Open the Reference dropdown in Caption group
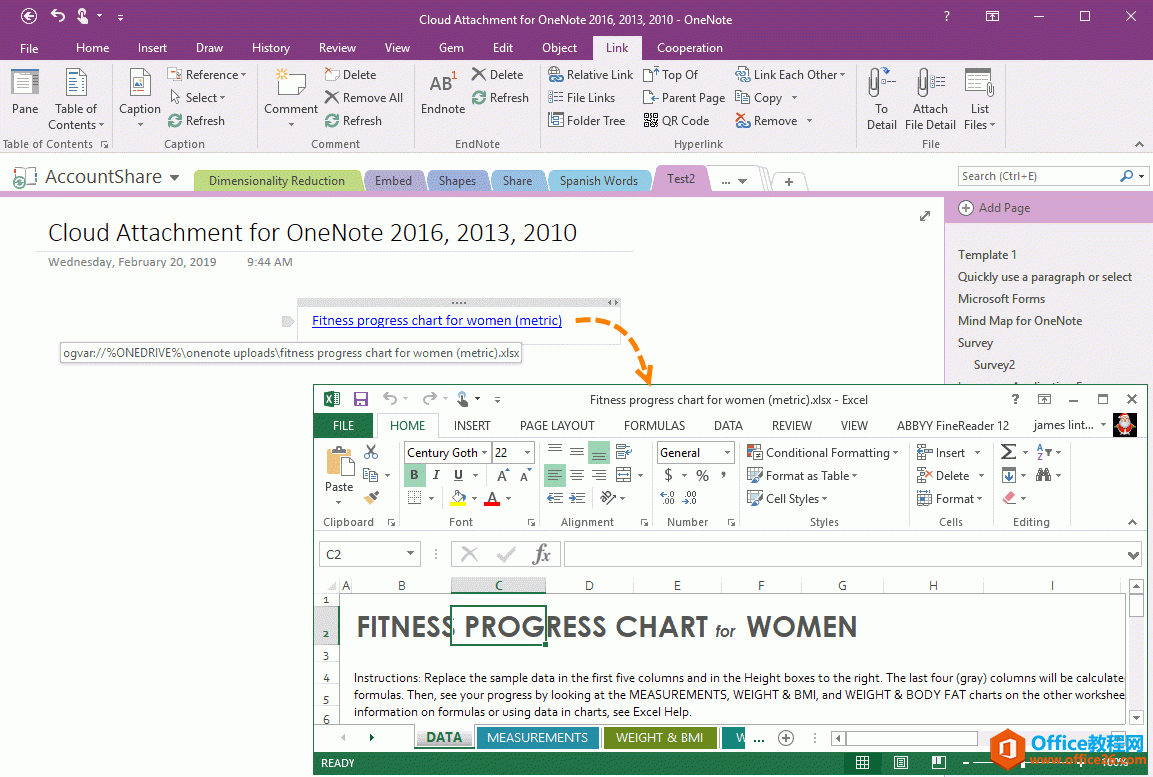This screenshot has width=1153, height=777. point(207,75)
